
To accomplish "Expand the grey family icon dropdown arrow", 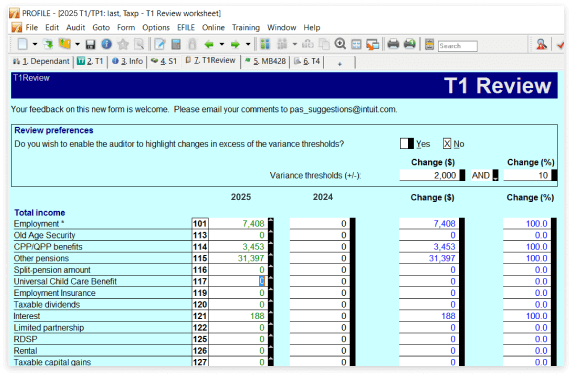I will point(294,44).
